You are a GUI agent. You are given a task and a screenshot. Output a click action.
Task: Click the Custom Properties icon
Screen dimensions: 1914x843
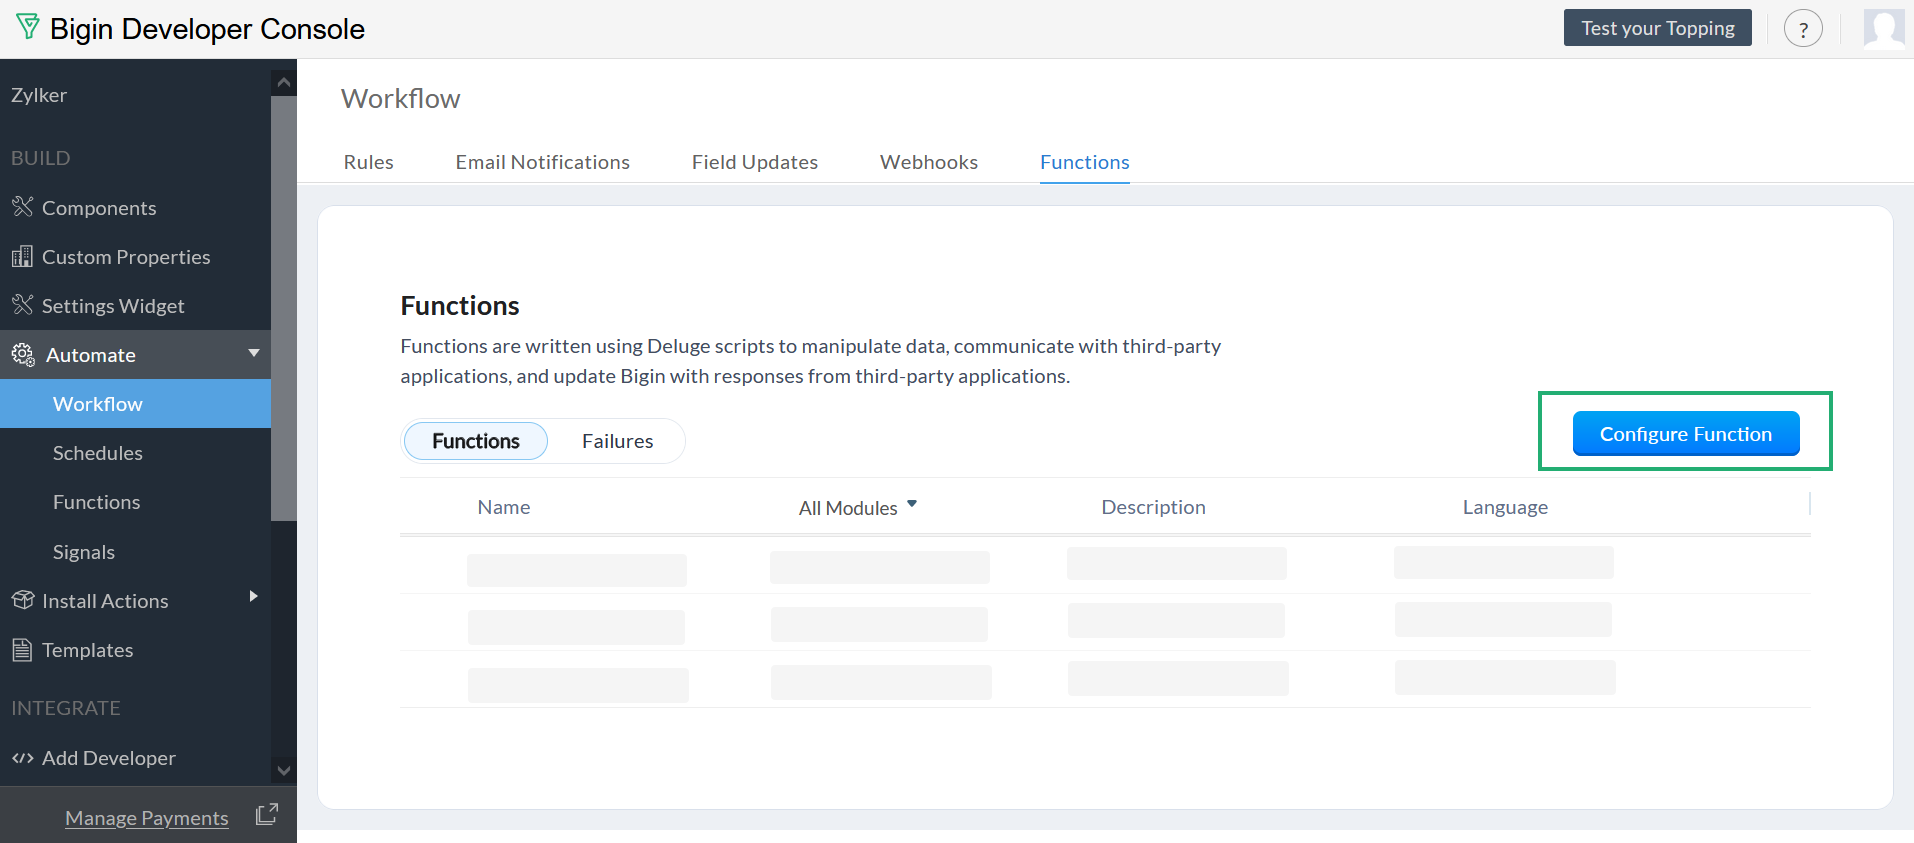pos(22,257)
